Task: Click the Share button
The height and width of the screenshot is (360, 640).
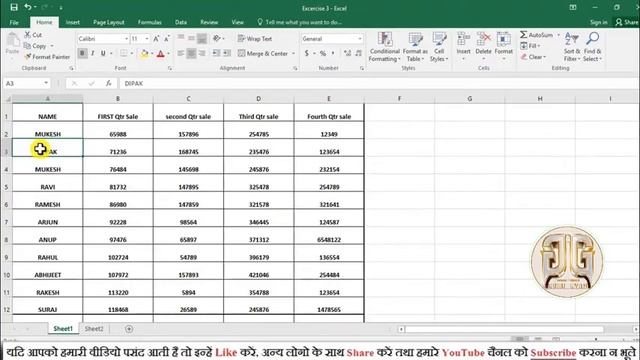Action: click(627, 22)
